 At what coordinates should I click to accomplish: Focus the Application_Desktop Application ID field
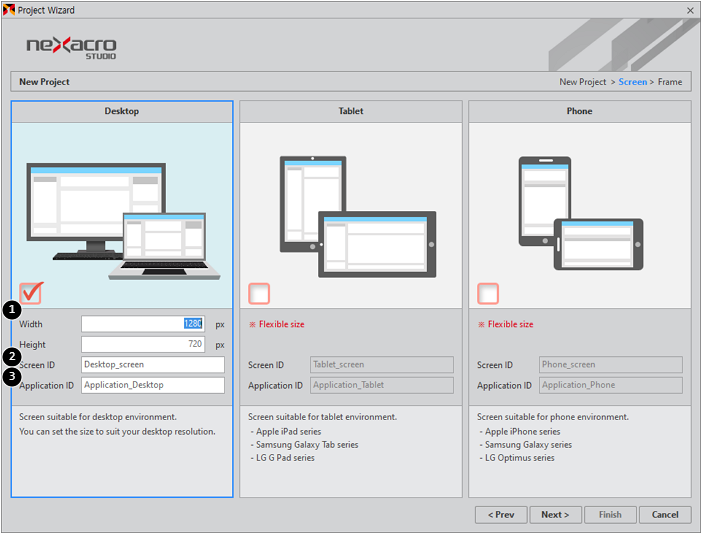point(153,385)
